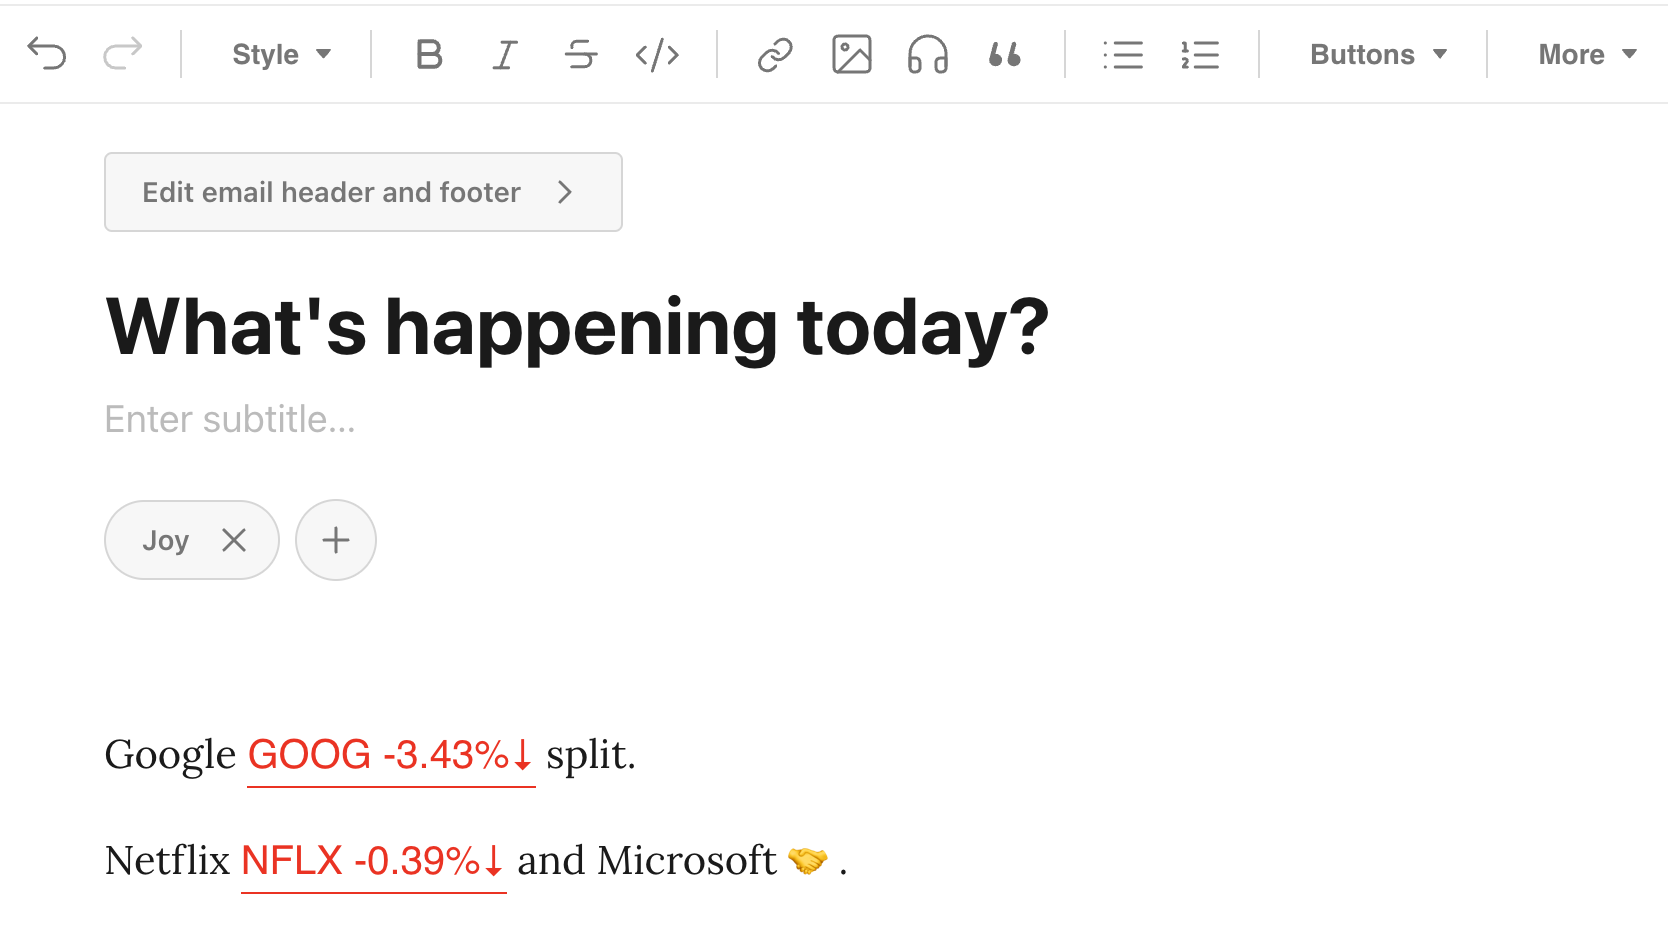Undo the last edit
Viewport: 1668px width, 946px height.
[x=47, y=54]
